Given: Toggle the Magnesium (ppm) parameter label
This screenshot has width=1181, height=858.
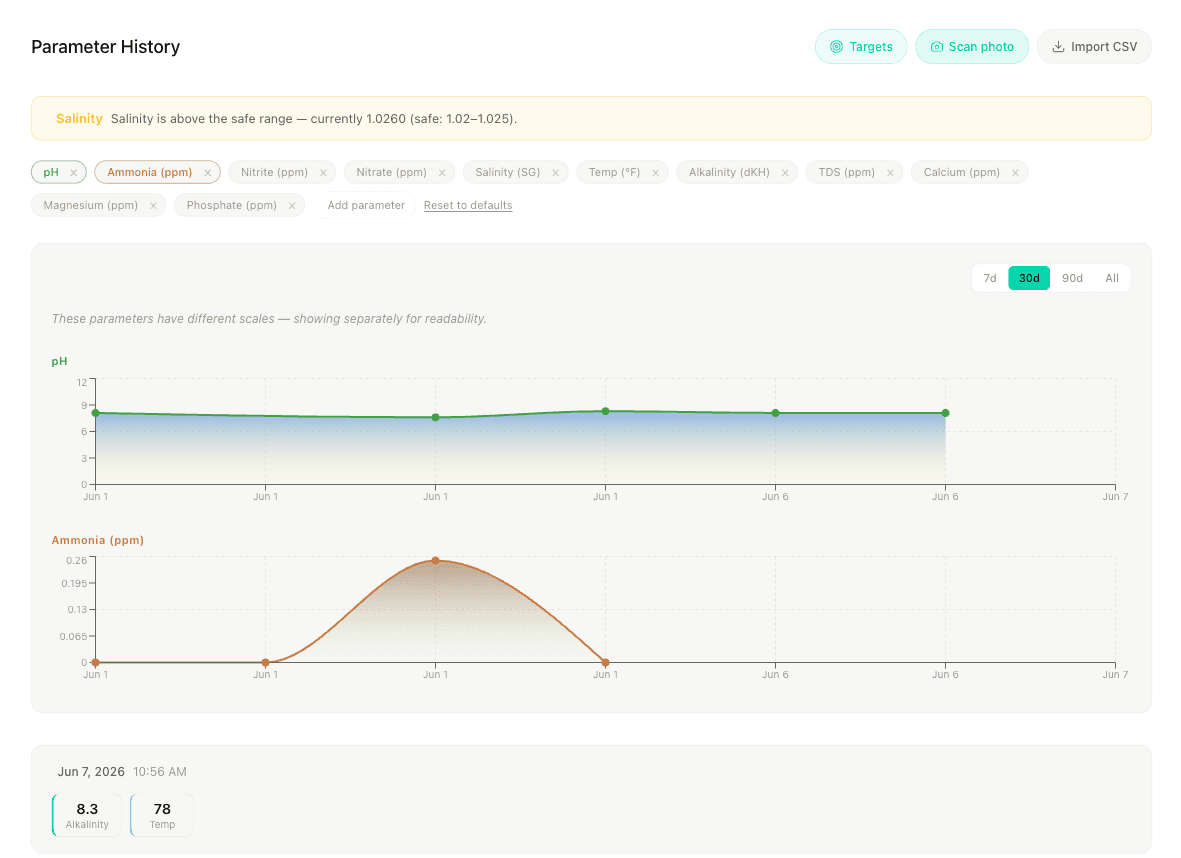Looking at the screenshot, I should (x=90, y=206).
